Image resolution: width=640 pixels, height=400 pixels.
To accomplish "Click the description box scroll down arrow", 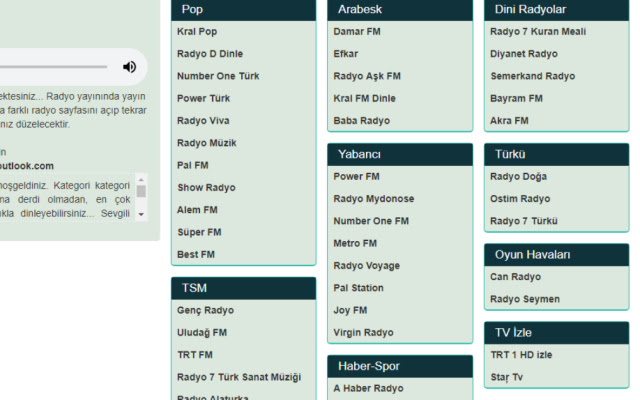I will pyautogui.click(x=141, y=214).
